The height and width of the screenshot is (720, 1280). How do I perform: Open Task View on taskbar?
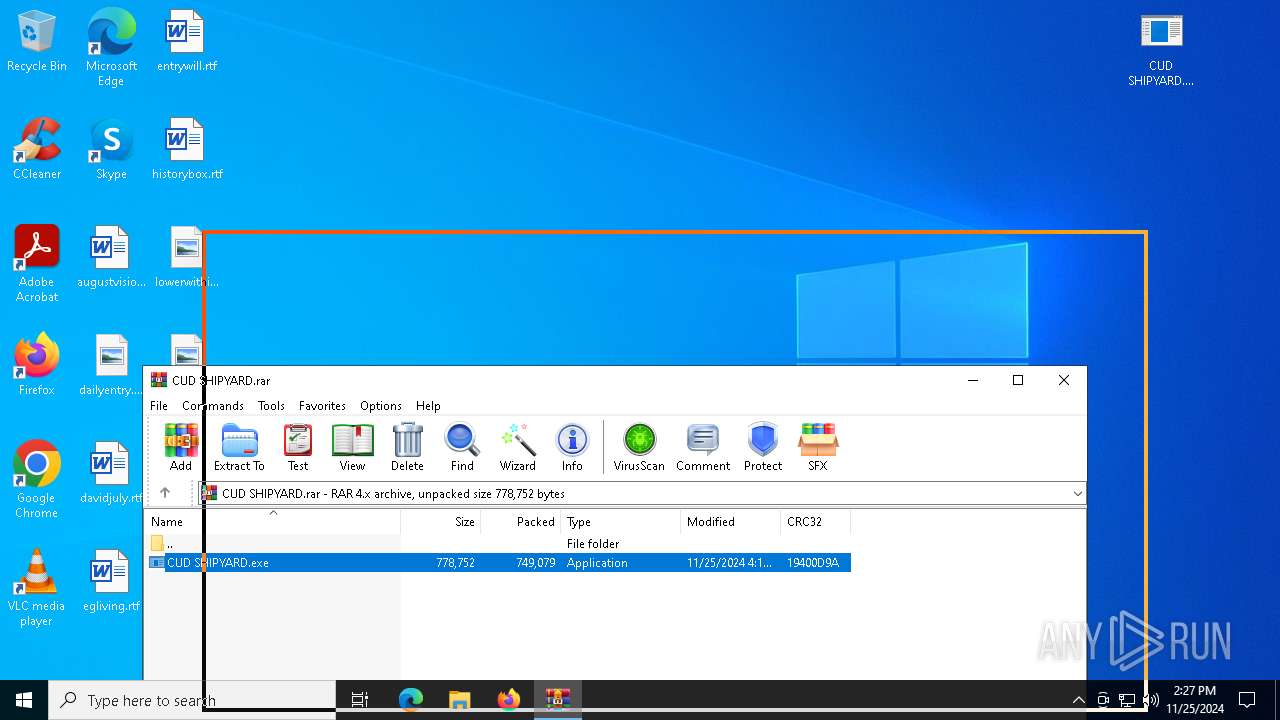pos(360,700)
